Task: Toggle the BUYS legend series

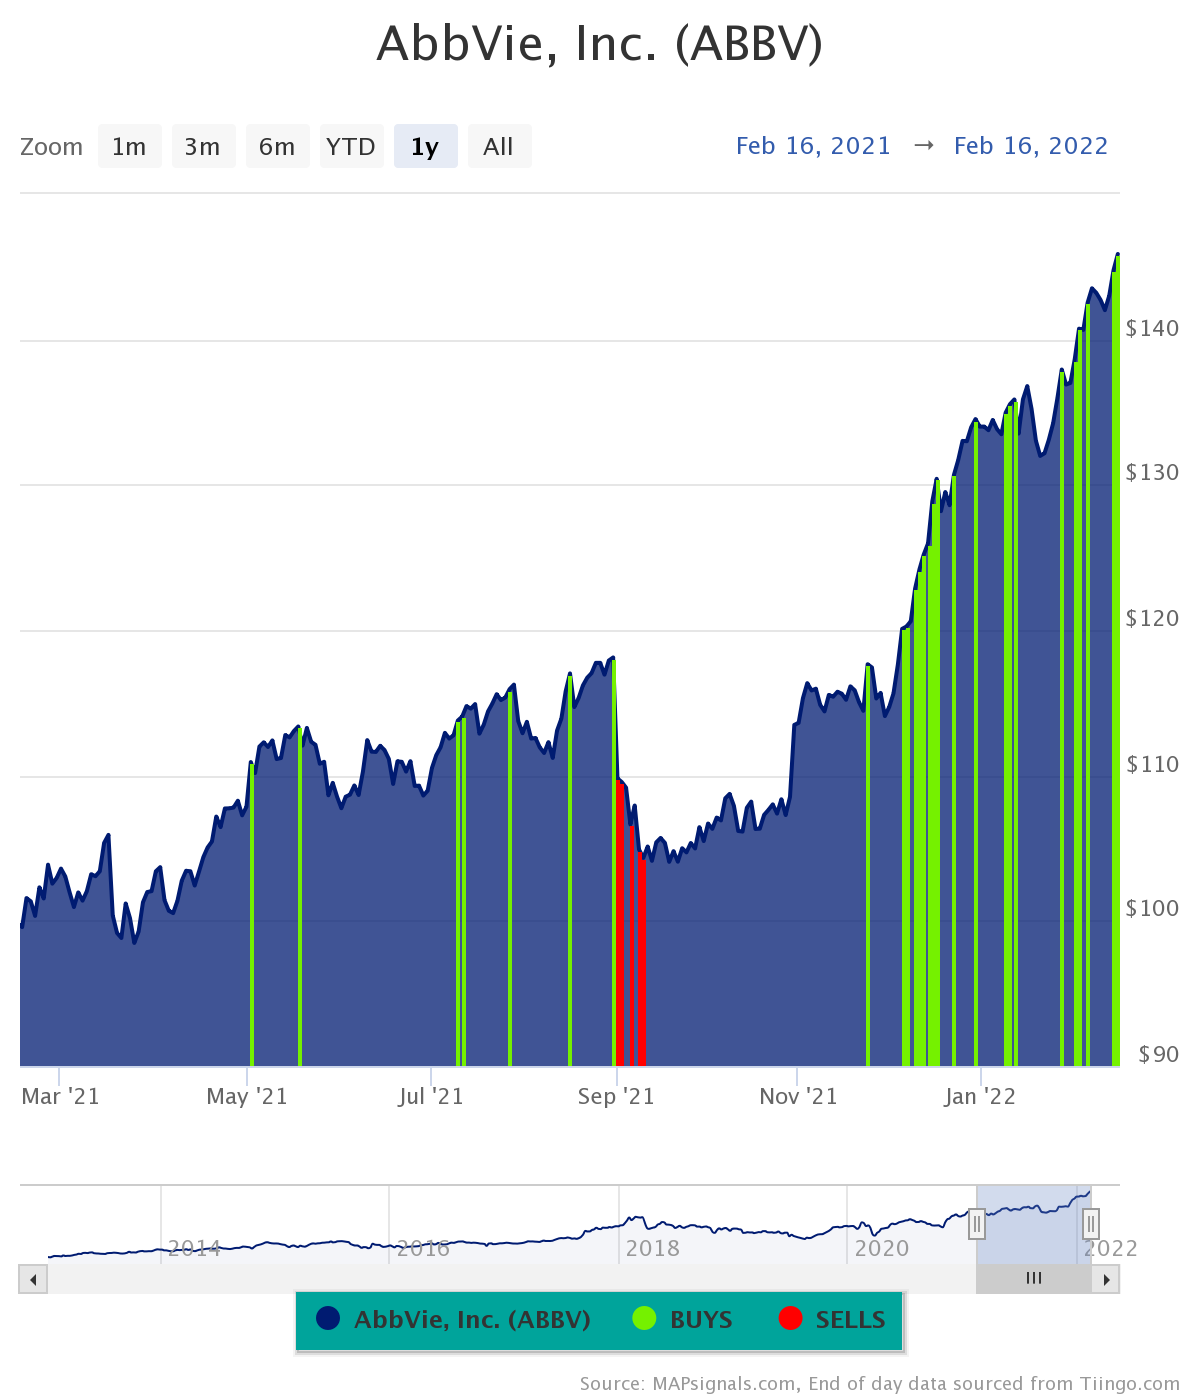Action: click(683, 1320)
